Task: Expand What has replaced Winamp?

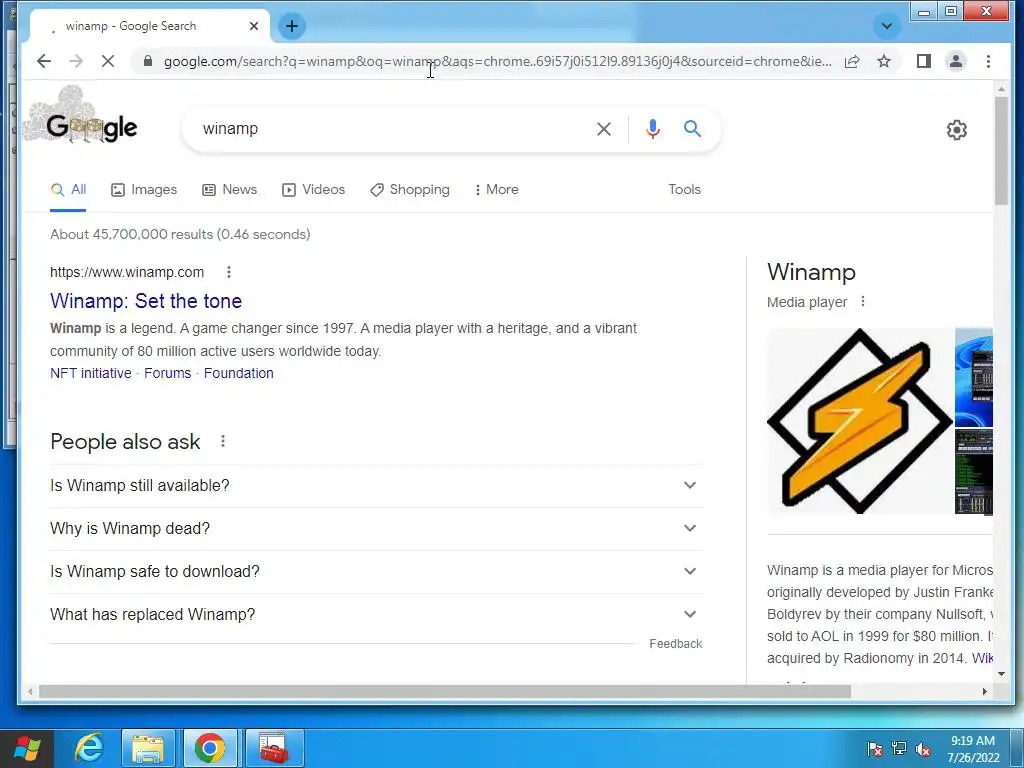Action: tap(376, 615)
